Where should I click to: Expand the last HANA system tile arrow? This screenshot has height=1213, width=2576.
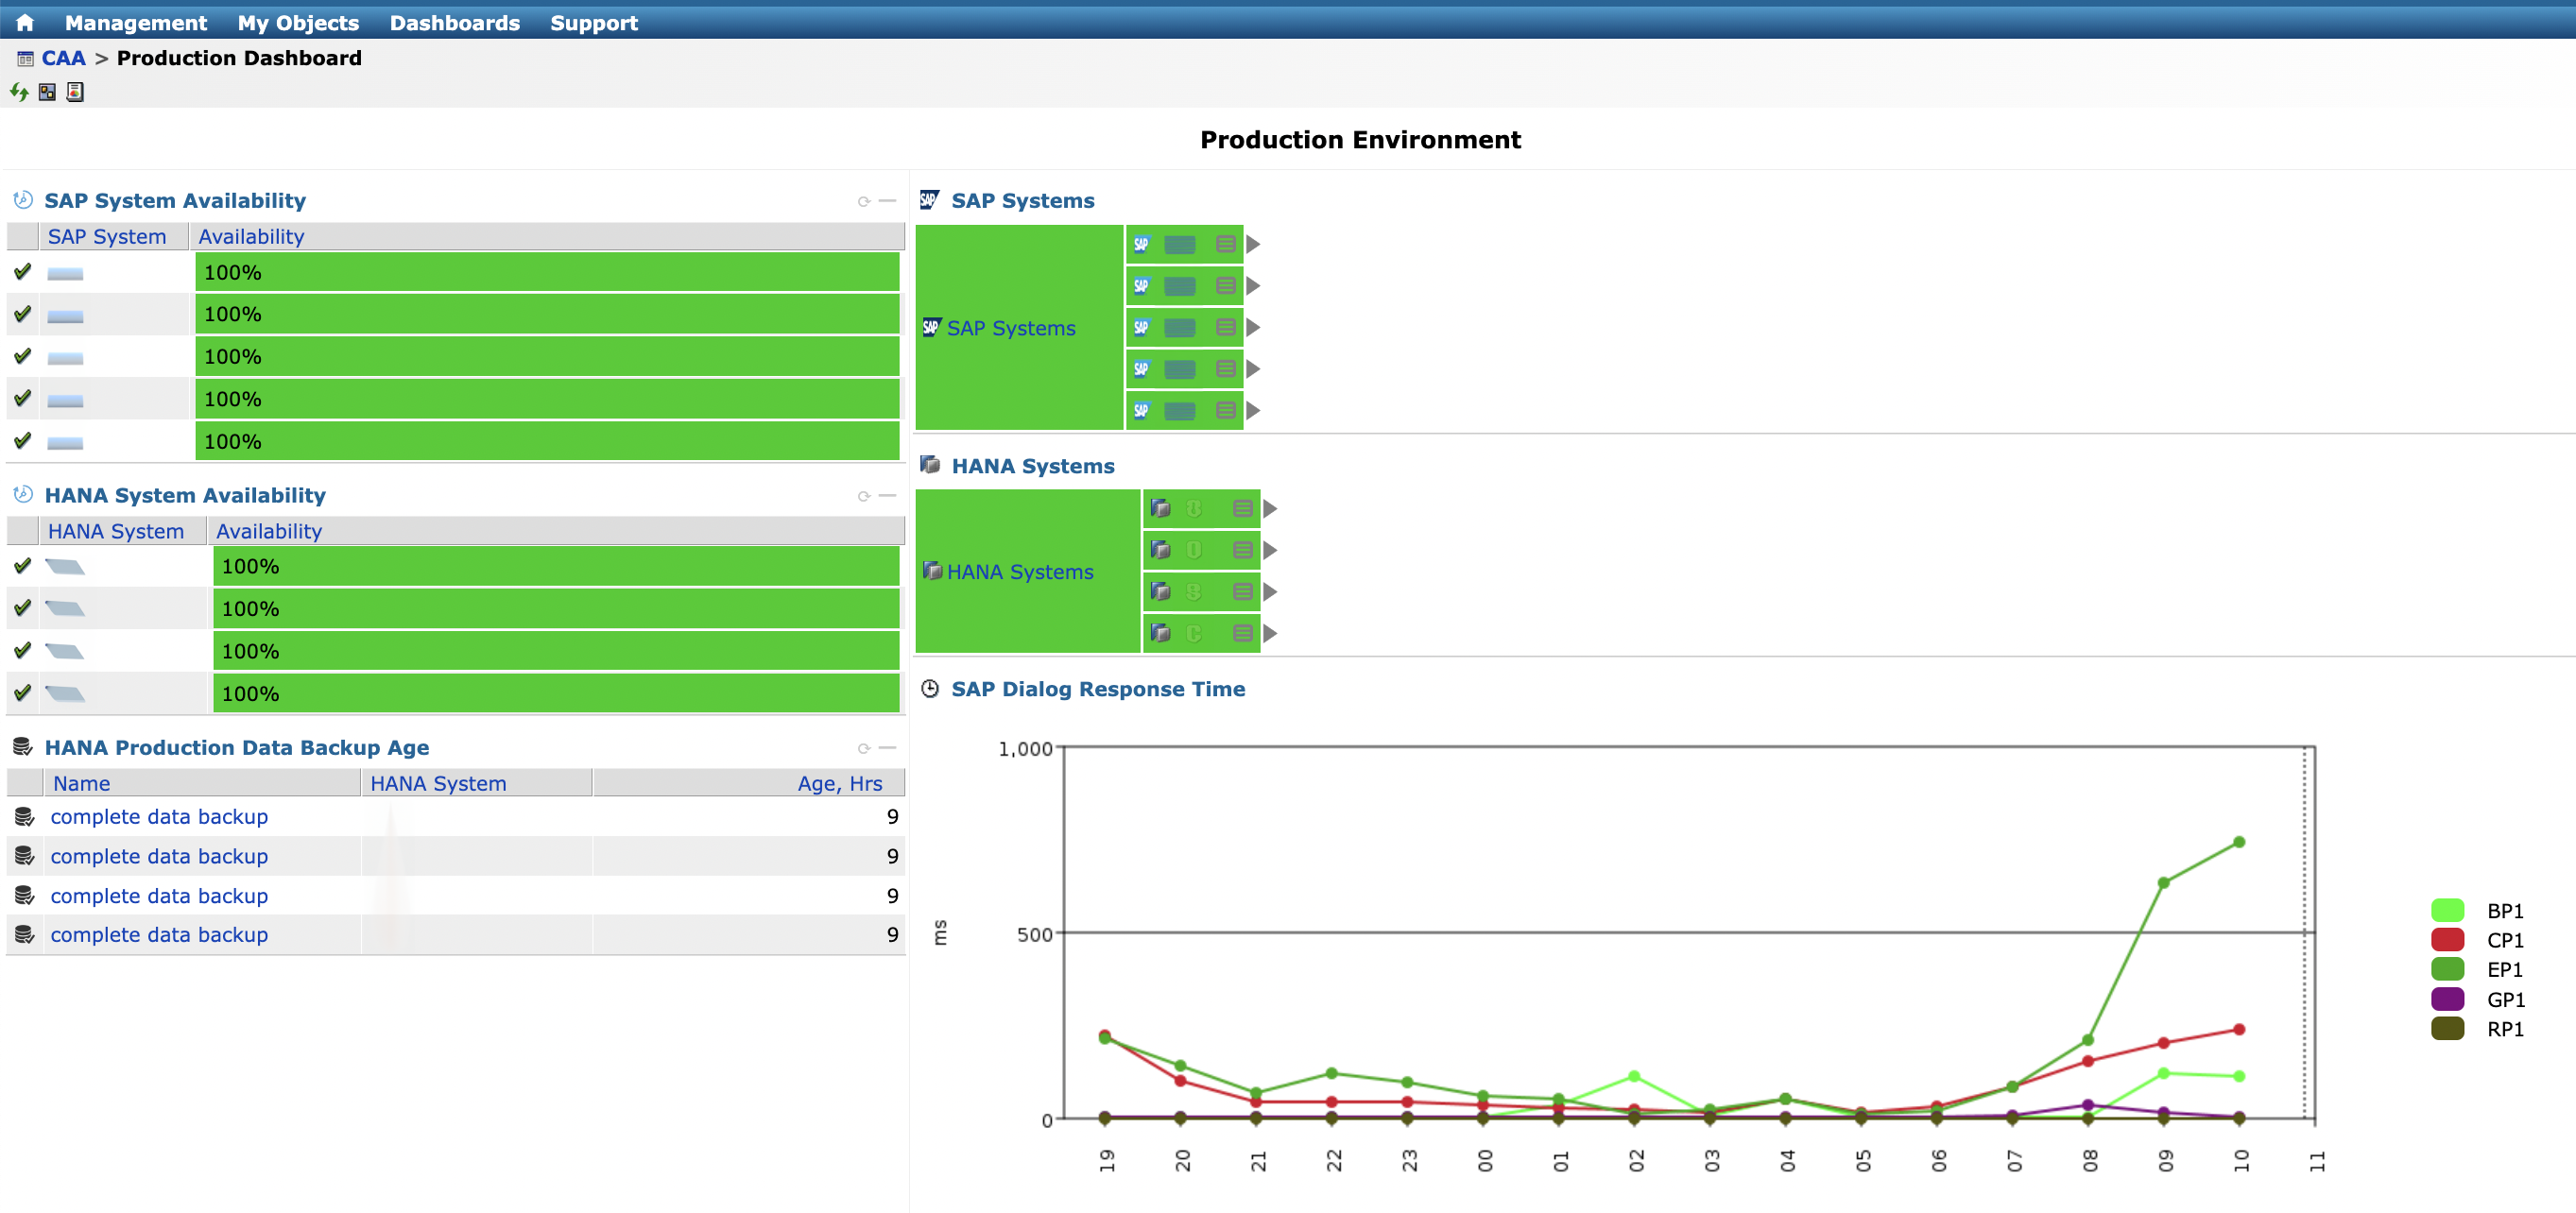(x=1272, y=632)
